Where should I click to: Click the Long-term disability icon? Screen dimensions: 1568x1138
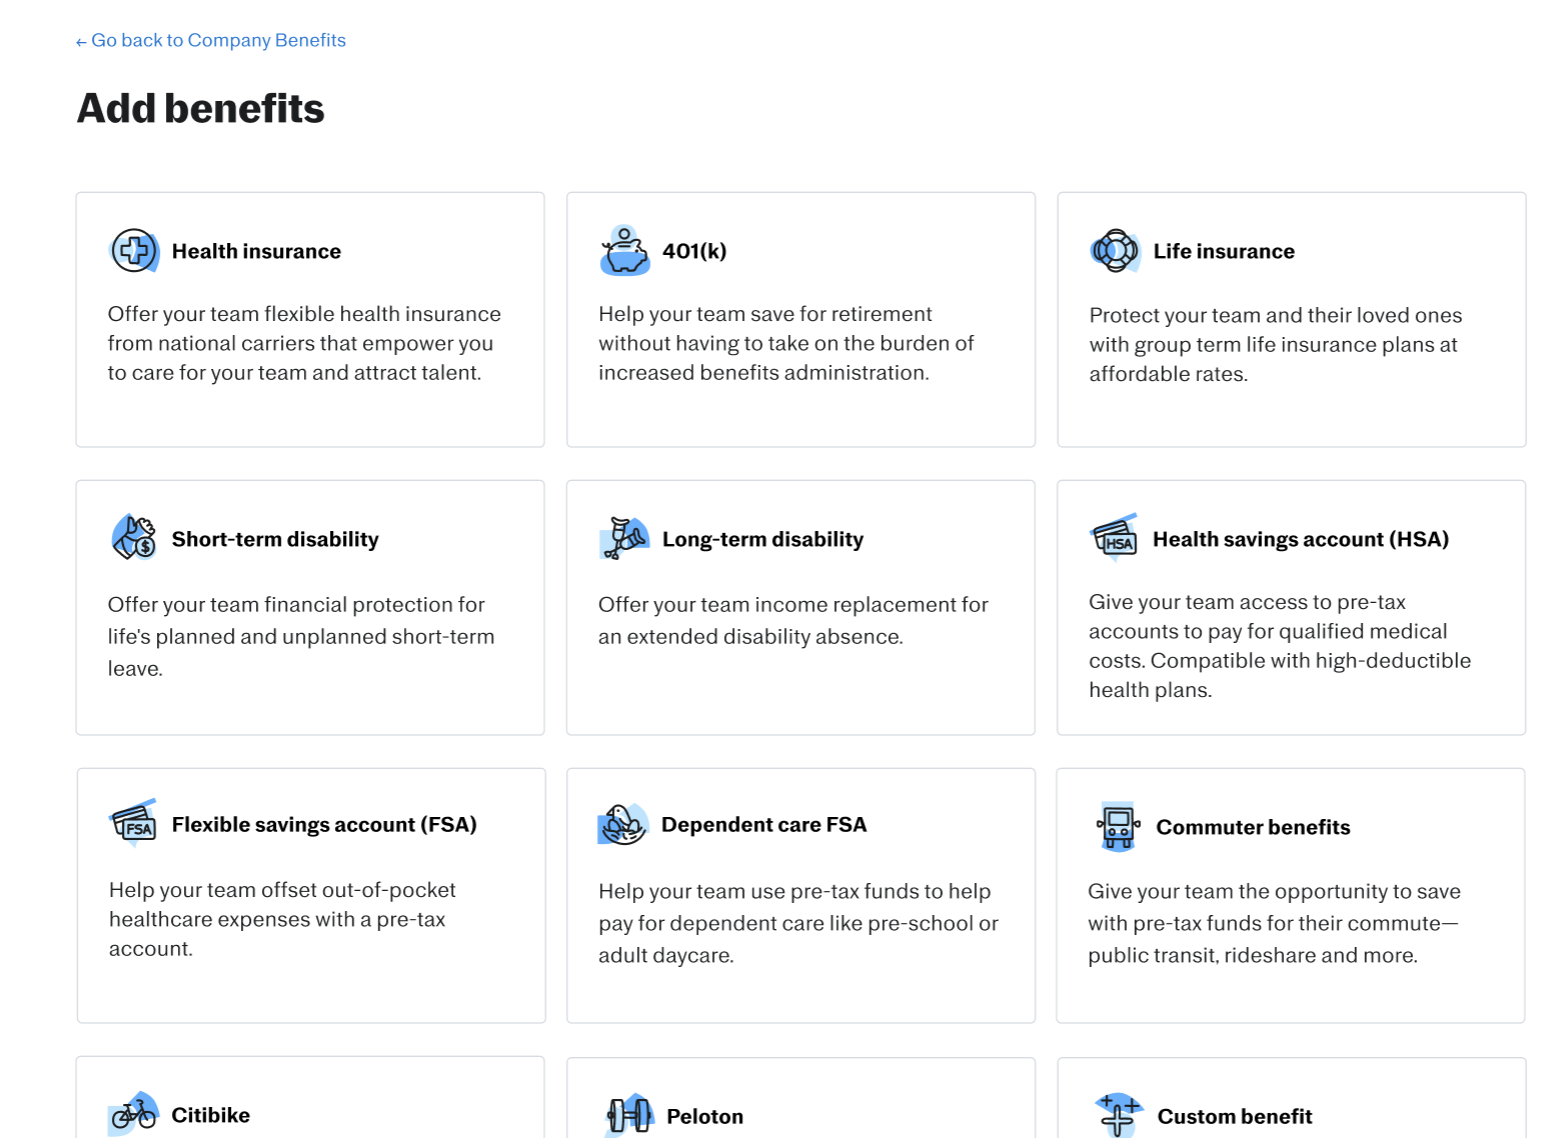coord(624,538)
